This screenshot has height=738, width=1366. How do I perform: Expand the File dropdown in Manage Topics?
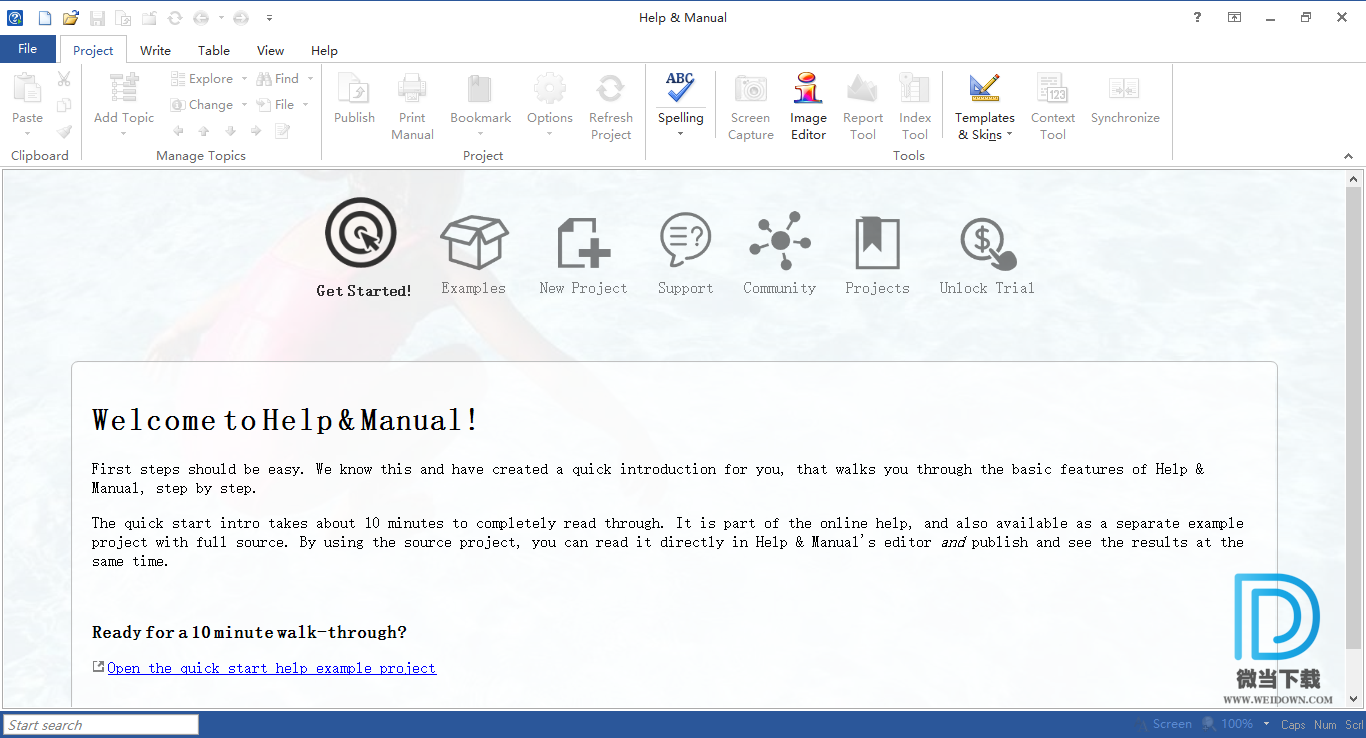tap(305, 105)
